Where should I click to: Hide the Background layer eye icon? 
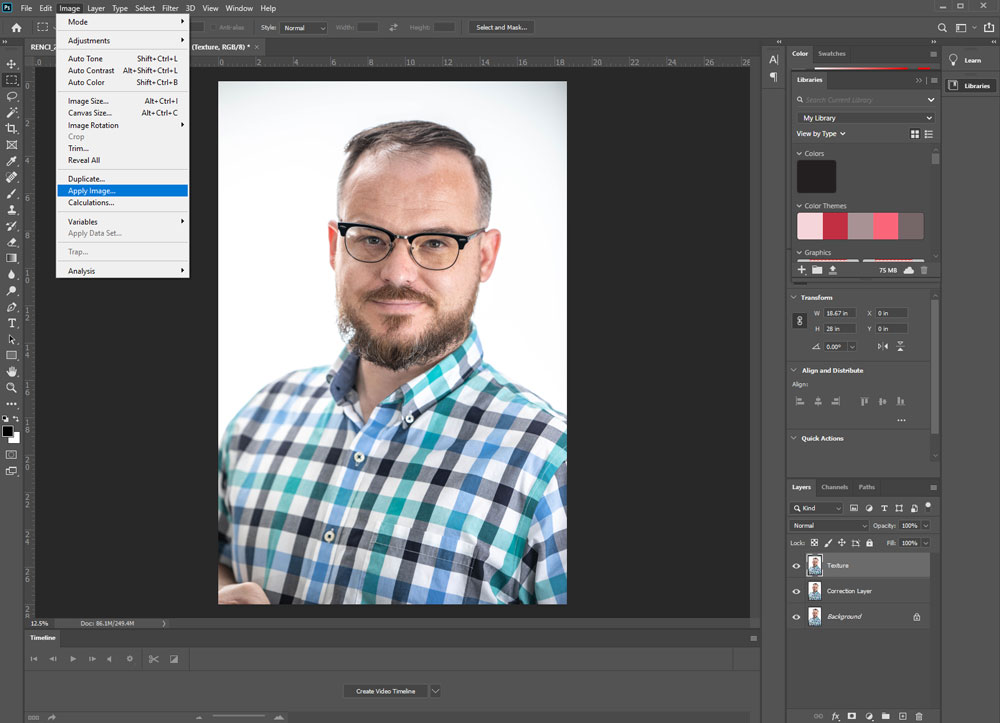tap(797, 617)
